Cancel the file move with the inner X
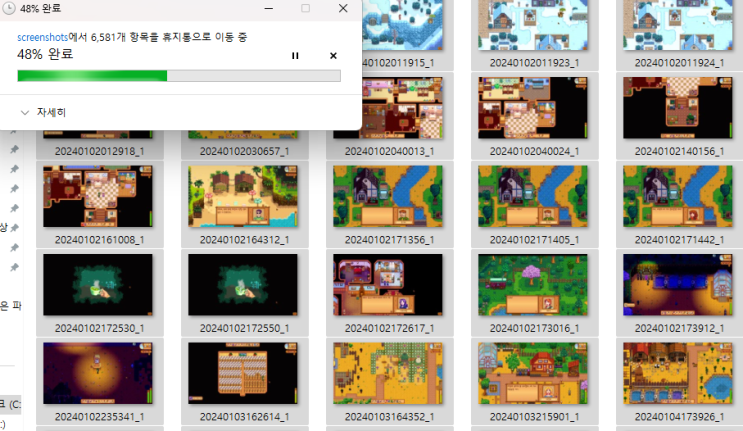 pos(333,56)
